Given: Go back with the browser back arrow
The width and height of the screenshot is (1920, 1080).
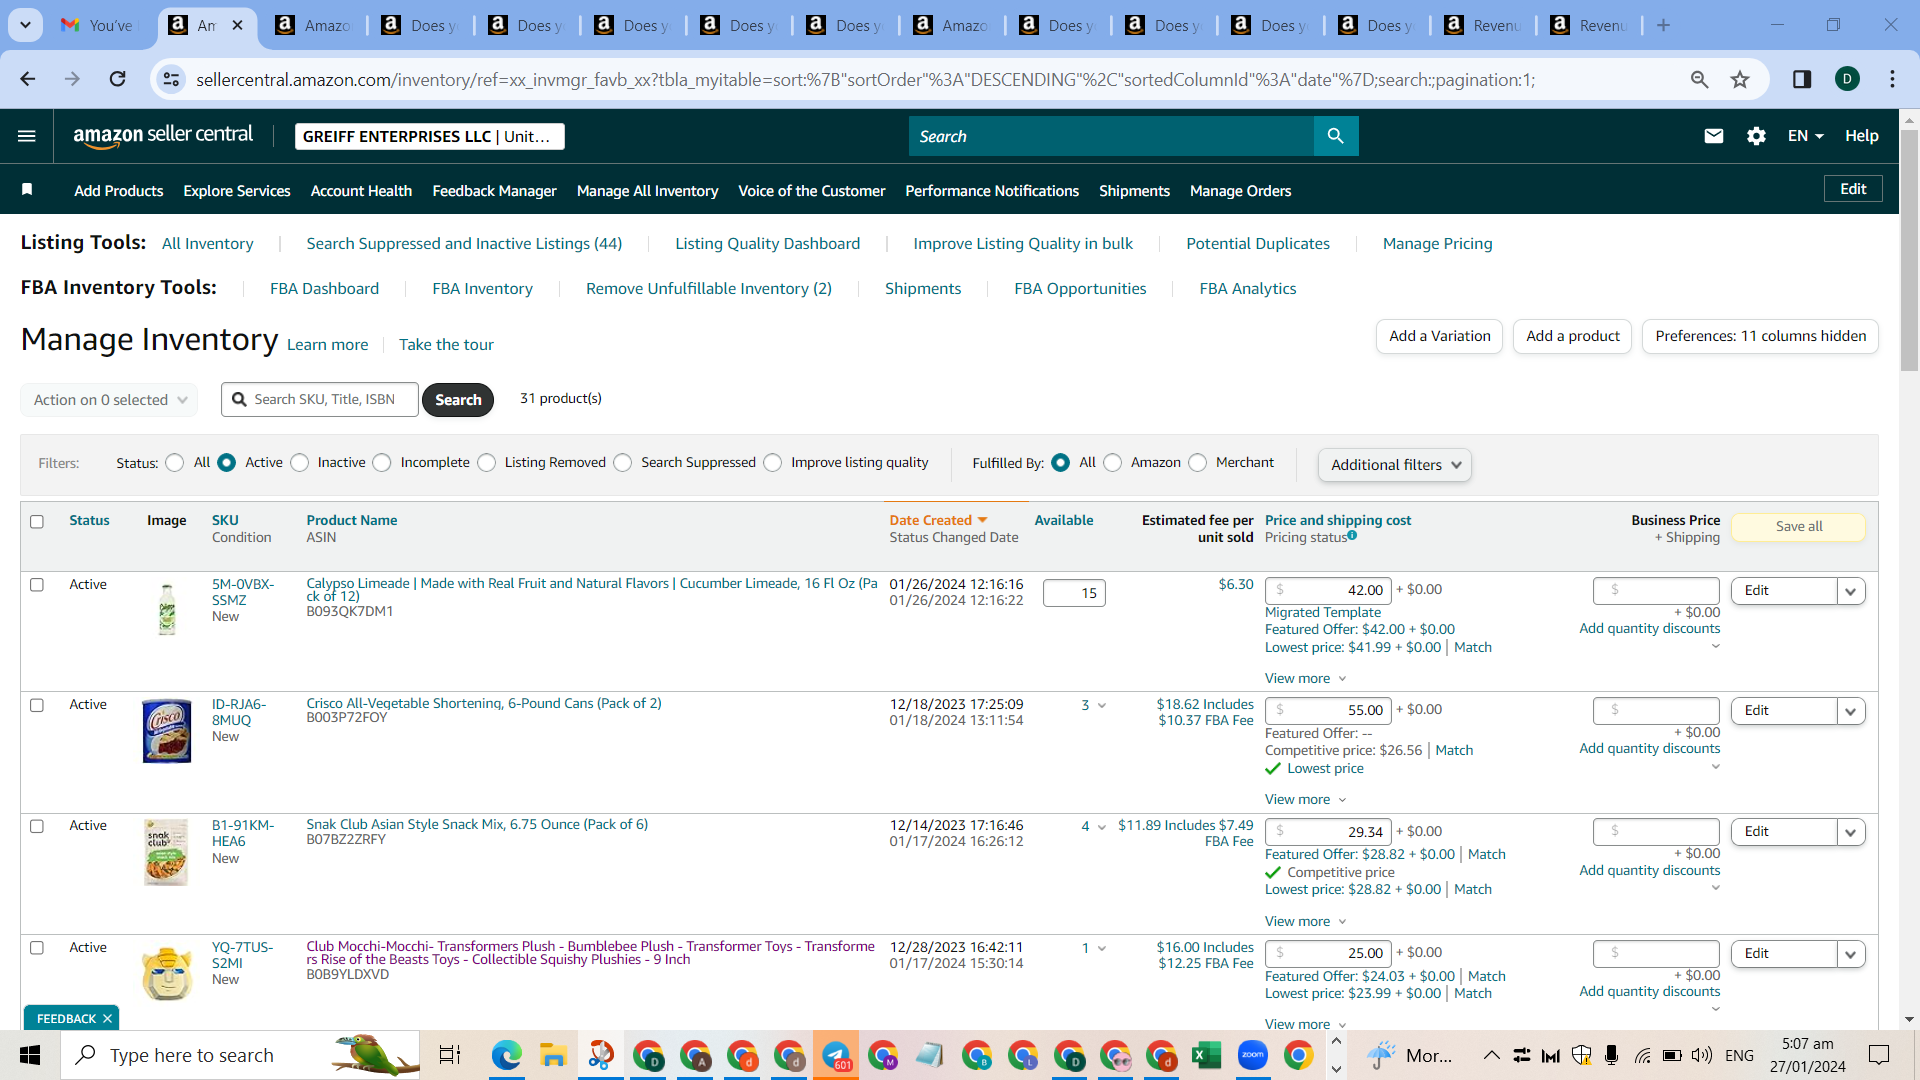Looking at the screenshot, I should click(28, 79).
